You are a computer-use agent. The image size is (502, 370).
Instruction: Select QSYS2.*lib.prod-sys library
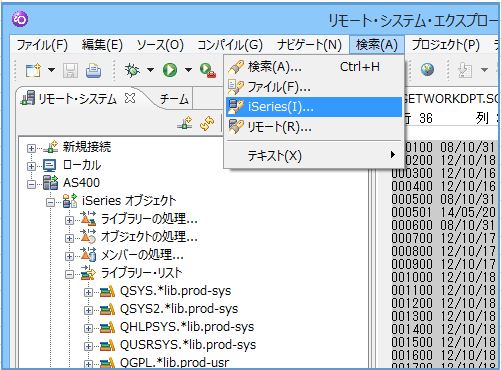pyautogui.click(x=179, y=309)
